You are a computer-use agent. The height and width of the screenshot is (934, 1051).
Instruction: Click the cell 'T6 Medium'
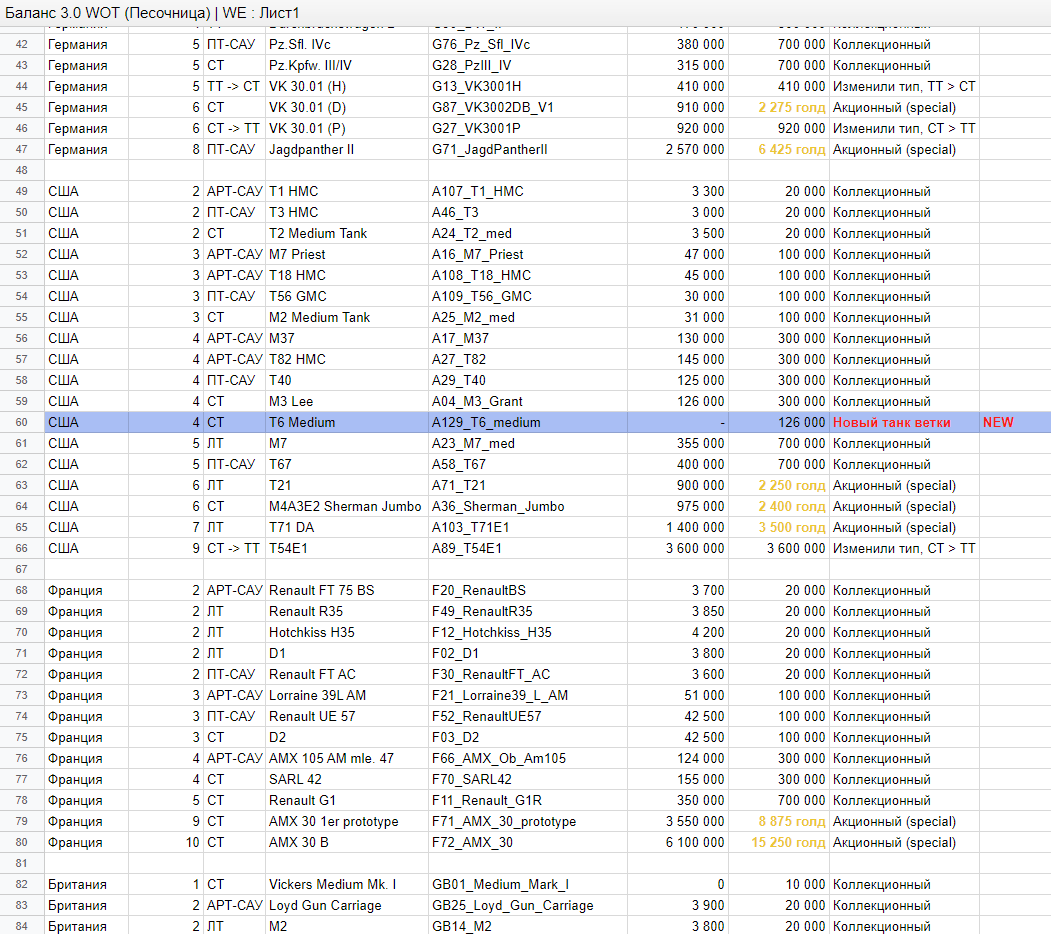pos(347,422)
